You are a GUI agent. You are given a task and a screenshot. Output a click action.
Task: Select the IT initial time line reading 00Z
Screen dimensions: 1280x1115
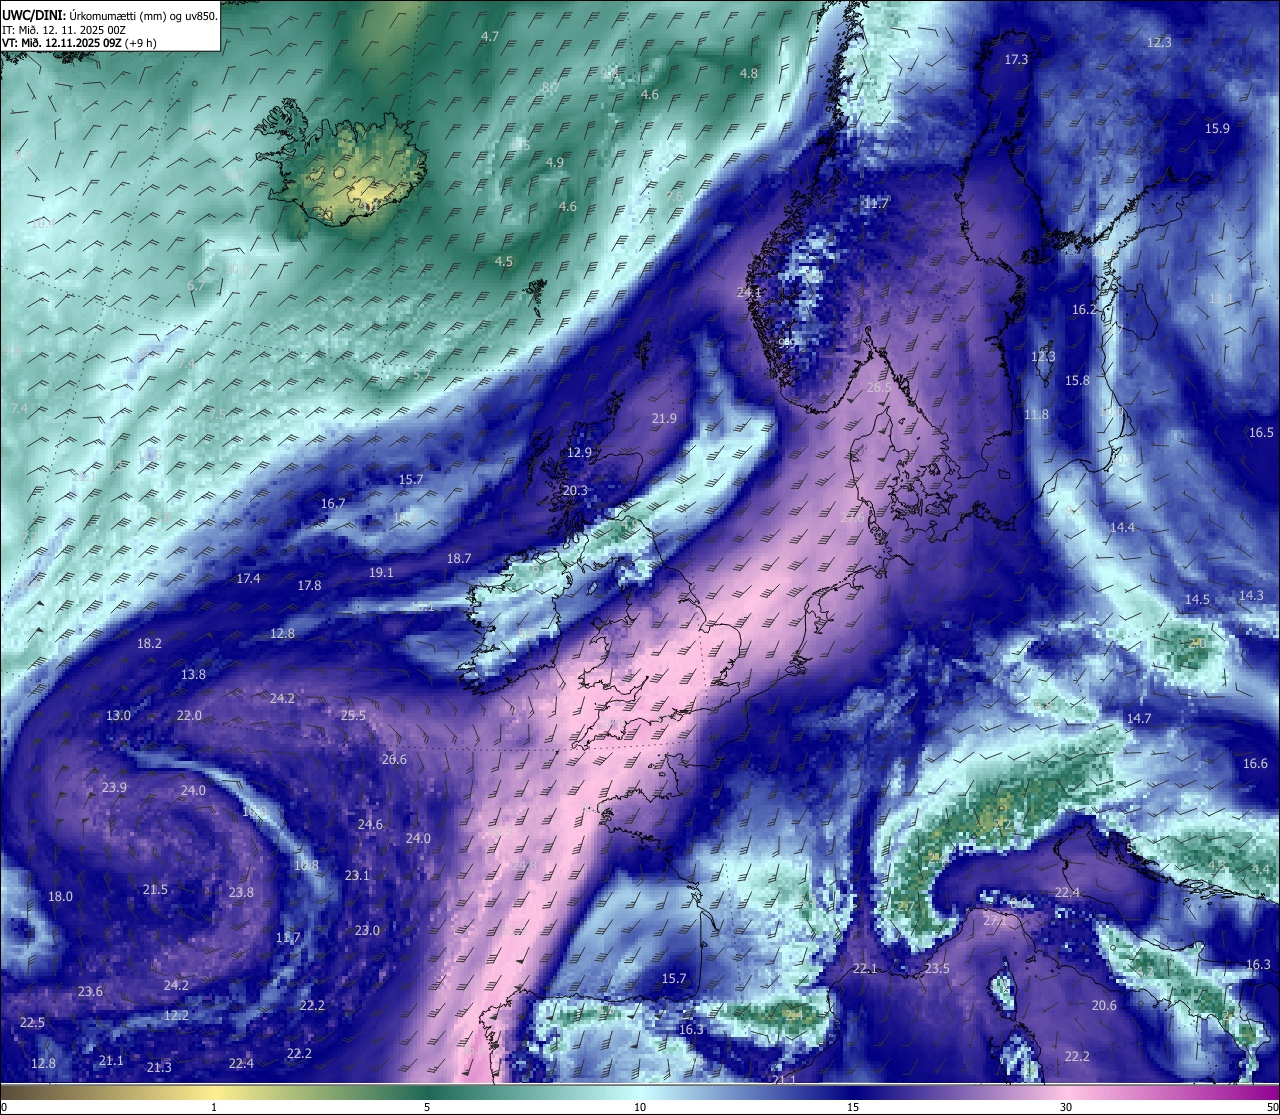(x=64, y=30)
